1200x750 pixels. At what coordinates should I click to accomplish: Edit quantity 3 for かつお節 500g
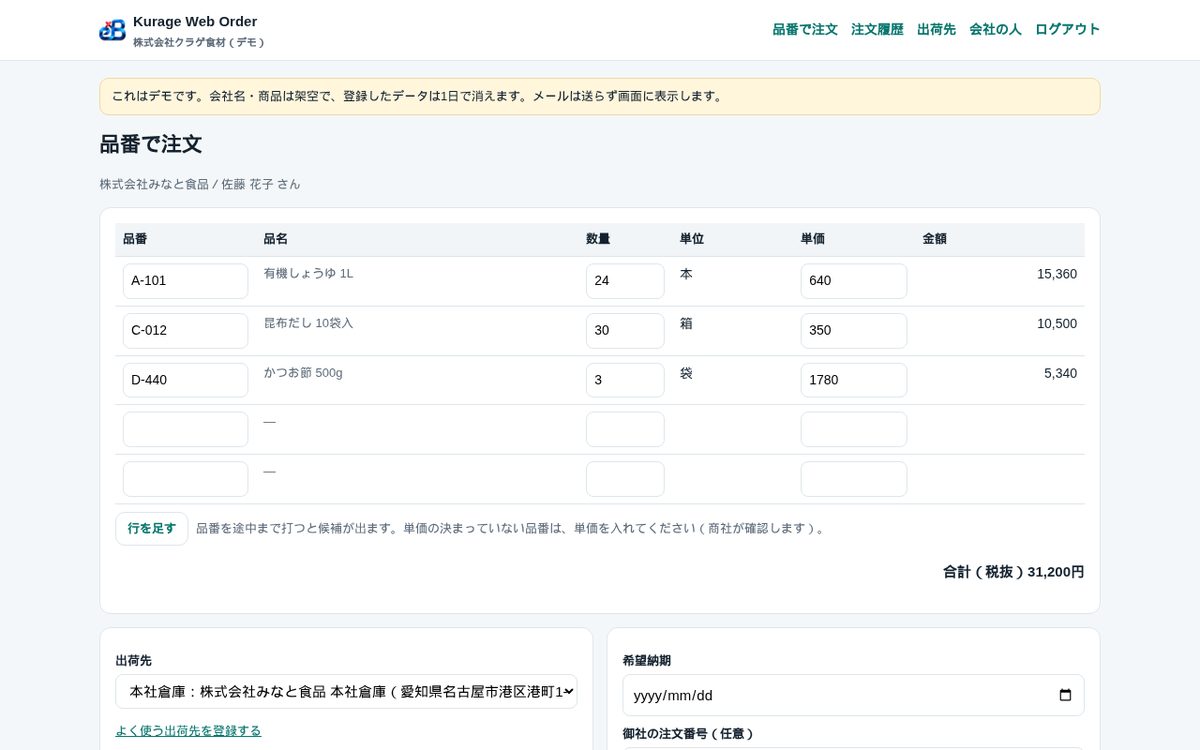(x=625, y=380)
